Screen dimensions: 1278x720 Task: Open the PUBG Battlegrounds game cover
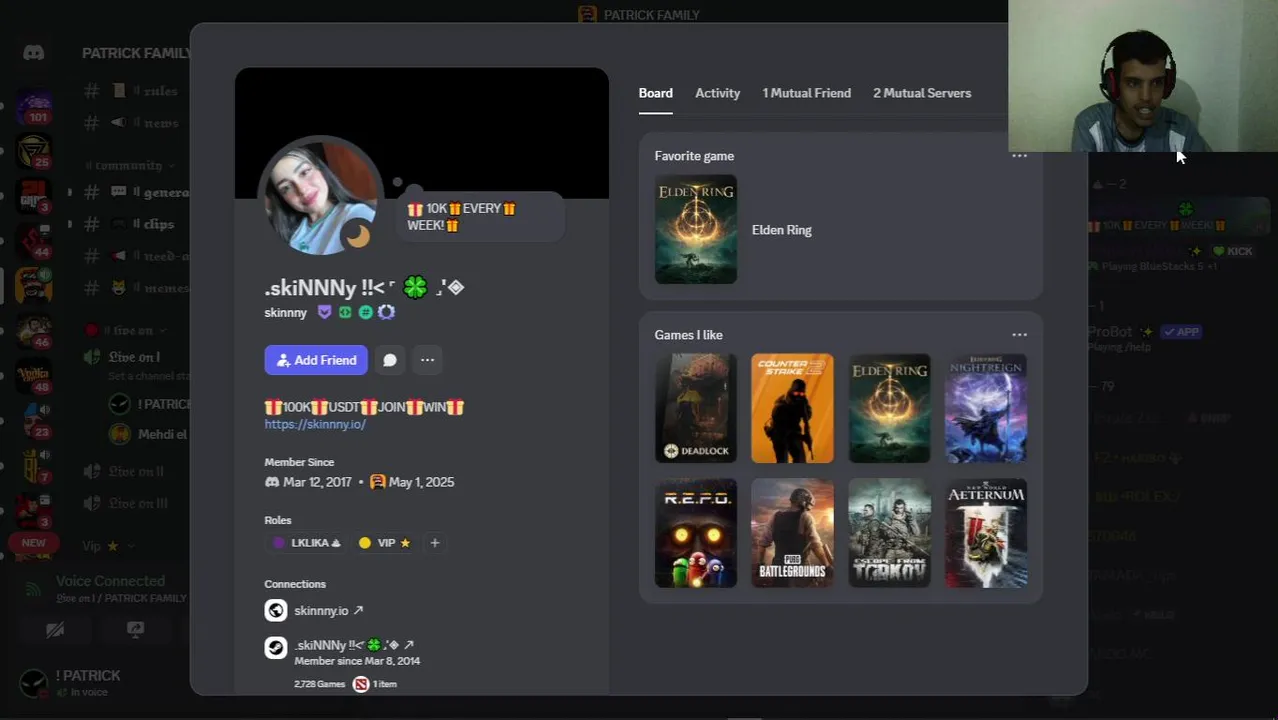(792, 533)
